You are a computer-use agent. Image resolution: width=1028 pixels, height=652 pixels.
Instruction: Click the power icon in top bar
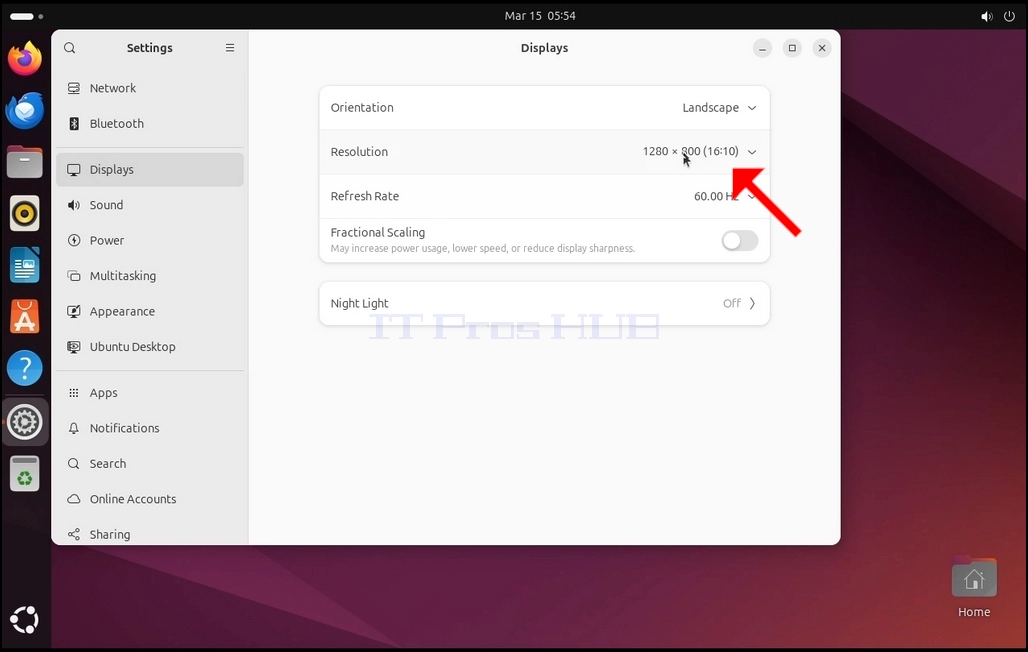[x=1010, y=16]
